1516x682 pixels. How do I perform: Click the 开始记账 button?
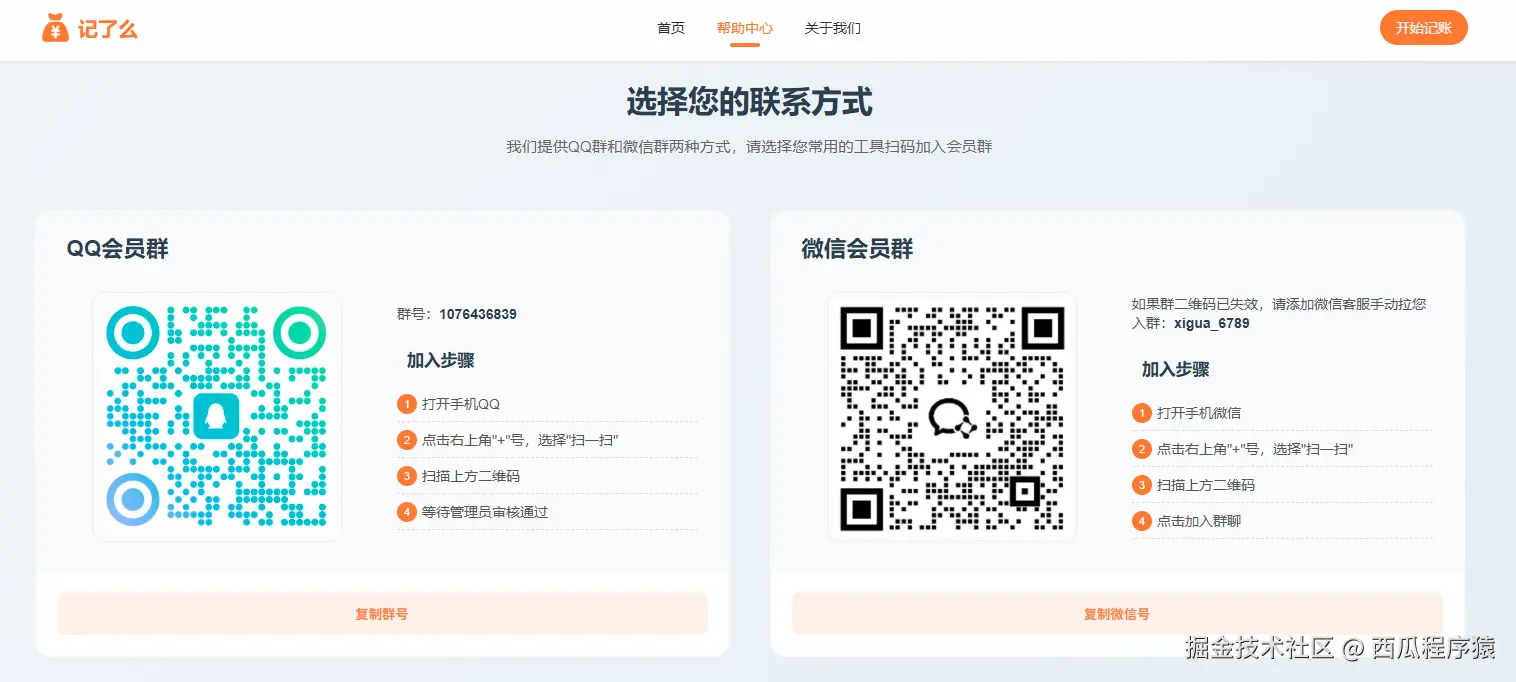[1424, 28]
